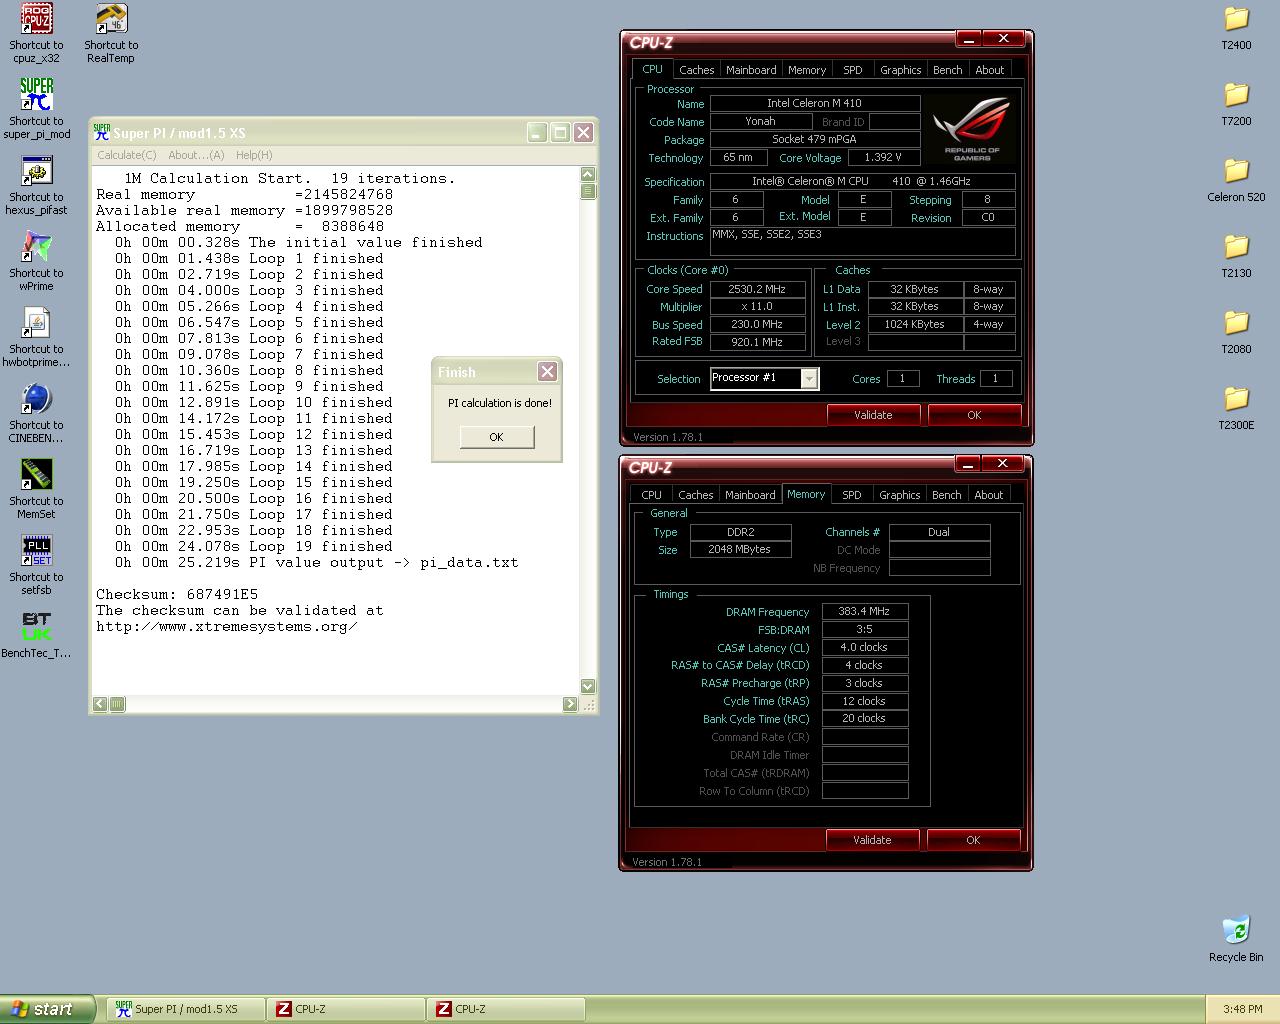The image size is (1280, 1024).
Task: Click the Windows Start button
Action: tap(48, 1009)
